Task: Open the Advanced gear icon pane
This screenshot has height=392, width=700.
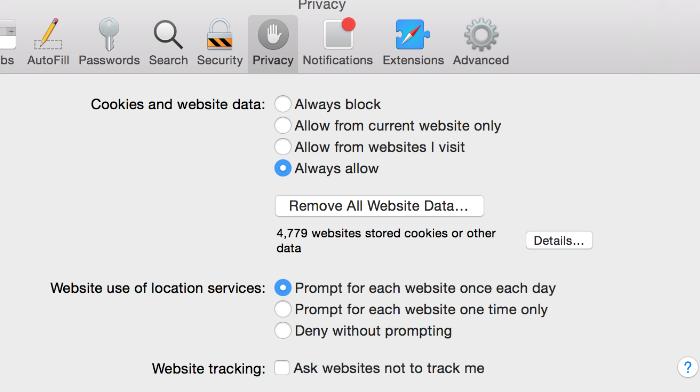Action: (x=481, y=35)
